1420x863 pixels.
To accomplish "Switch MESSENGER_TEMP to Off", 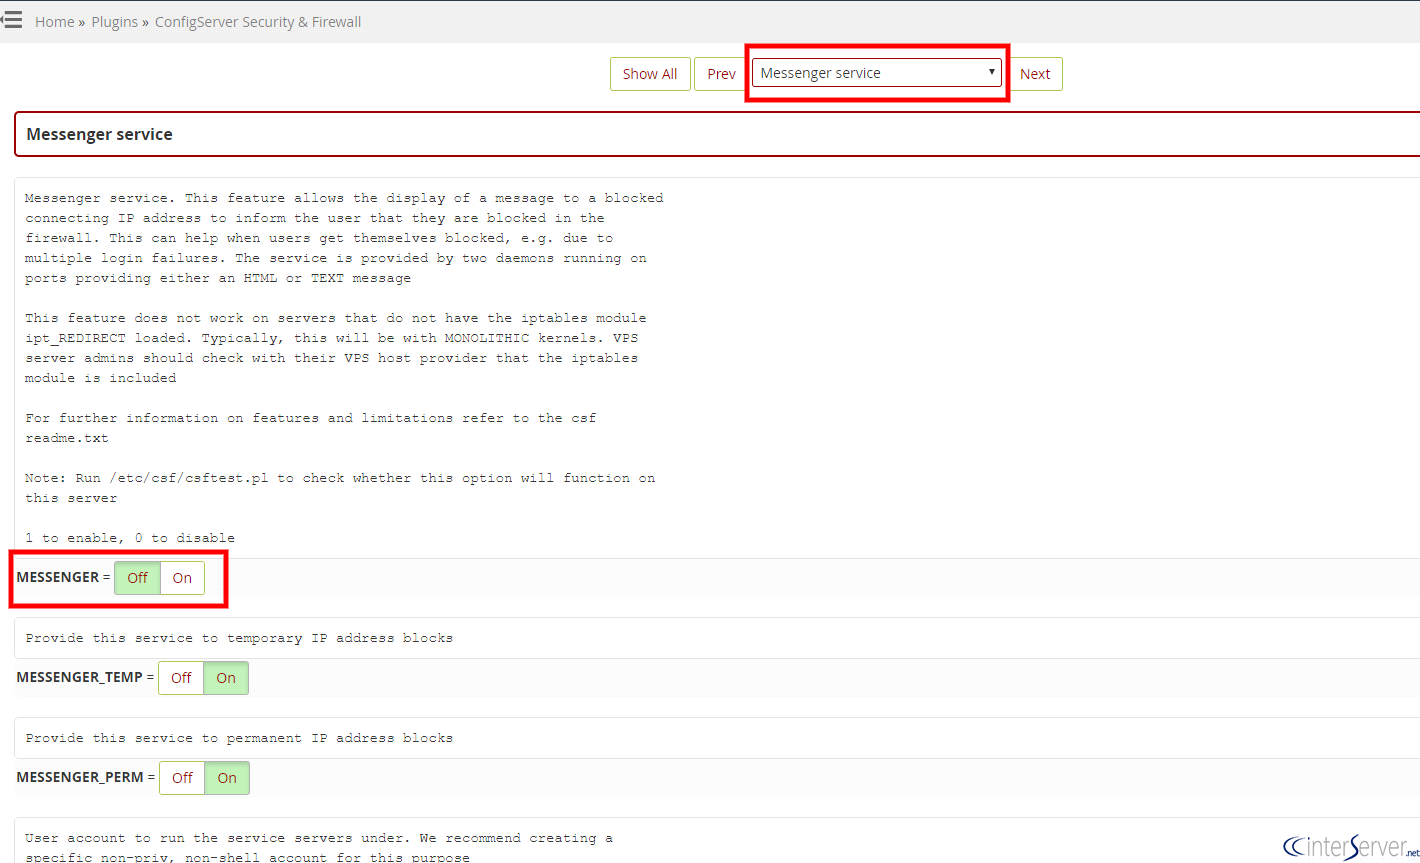I will pos(181,678).
